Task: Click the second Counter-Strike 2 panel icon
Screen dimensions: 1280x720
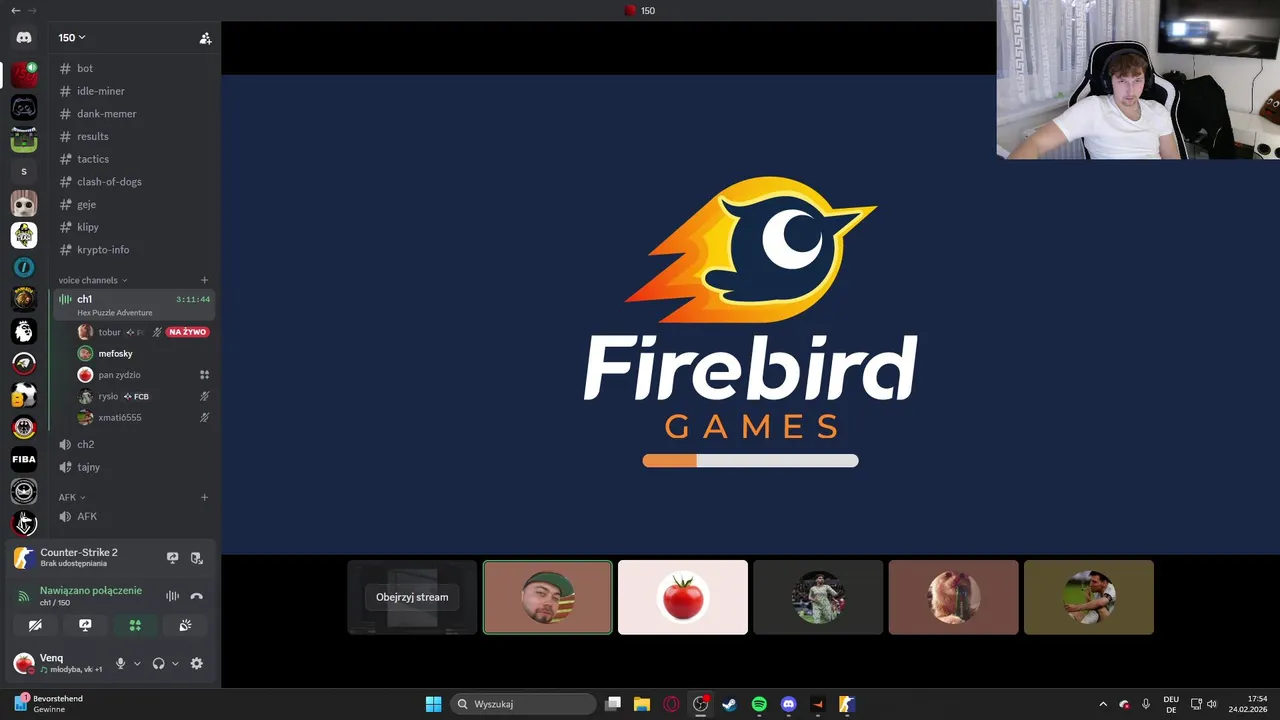Action: click(x=196, y=558)
